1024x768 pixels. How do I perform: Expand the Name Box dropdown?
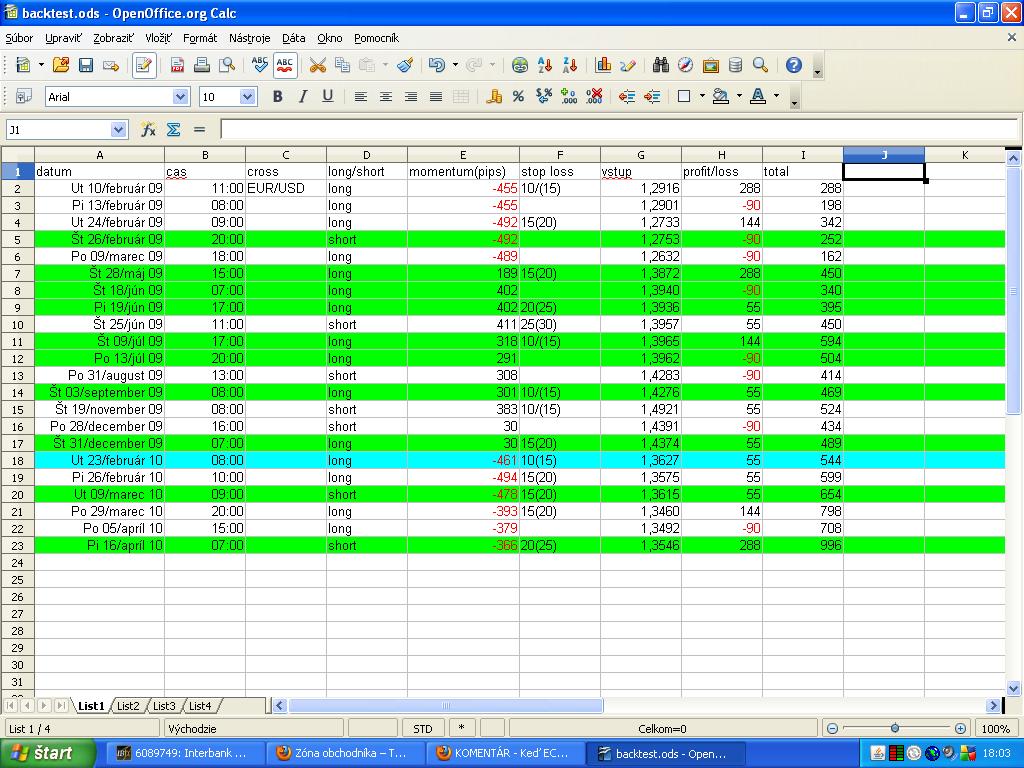pos(119,130)
